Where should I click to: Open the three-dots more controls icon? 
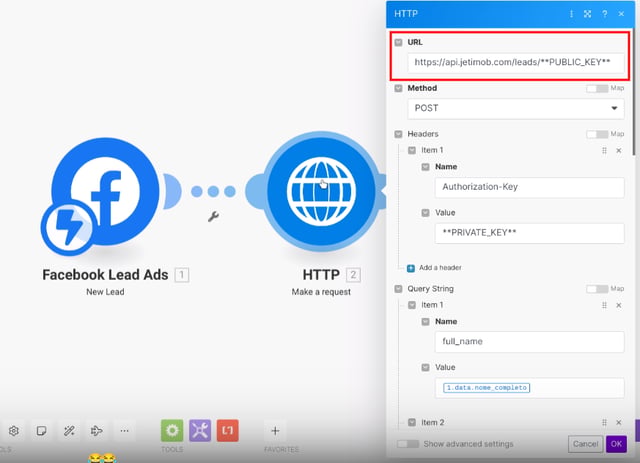click(x=124, y=431)
